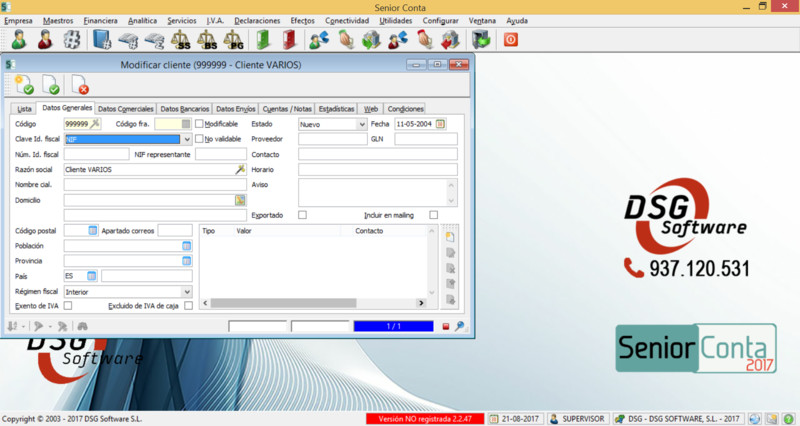Switch to the Condiciones tab

406,109
